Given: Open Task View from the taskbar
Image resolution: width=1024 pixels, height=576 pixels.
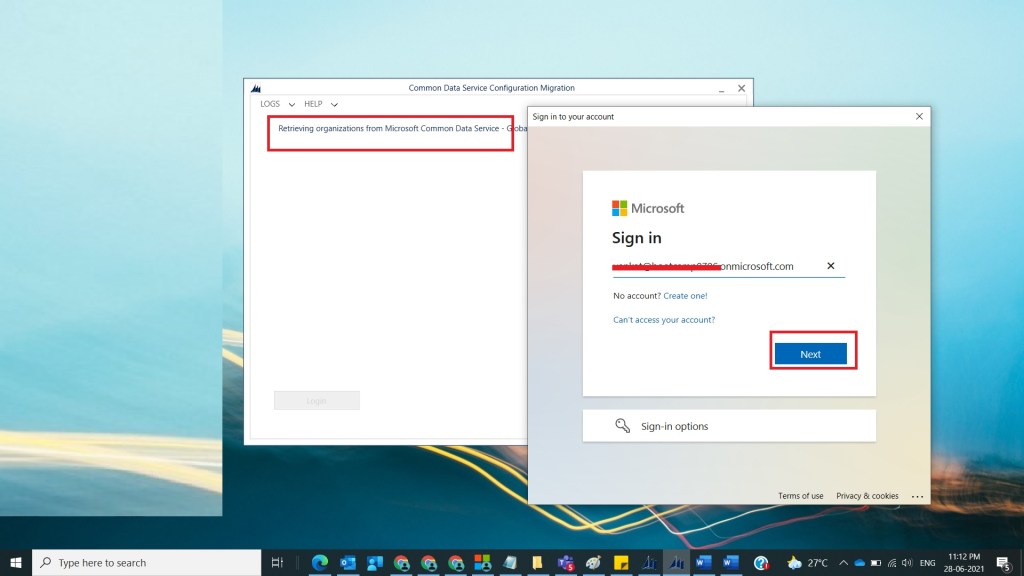Looking at the screenshot, I should [x=278, y=563].
